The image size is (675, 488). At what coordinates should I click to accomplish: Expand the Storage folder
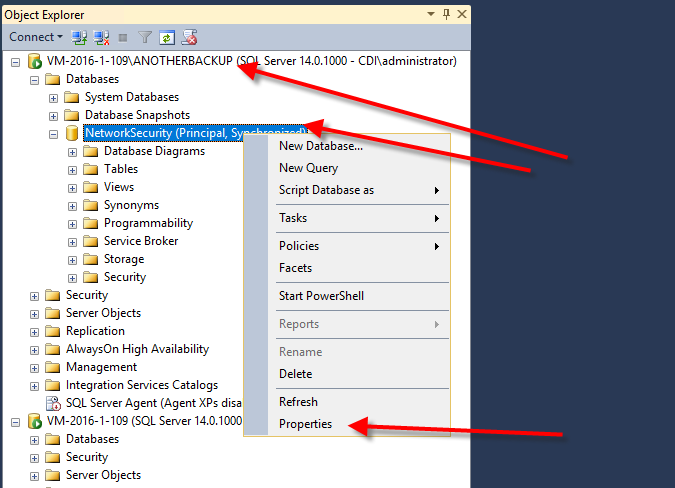[x=72, y=260]
